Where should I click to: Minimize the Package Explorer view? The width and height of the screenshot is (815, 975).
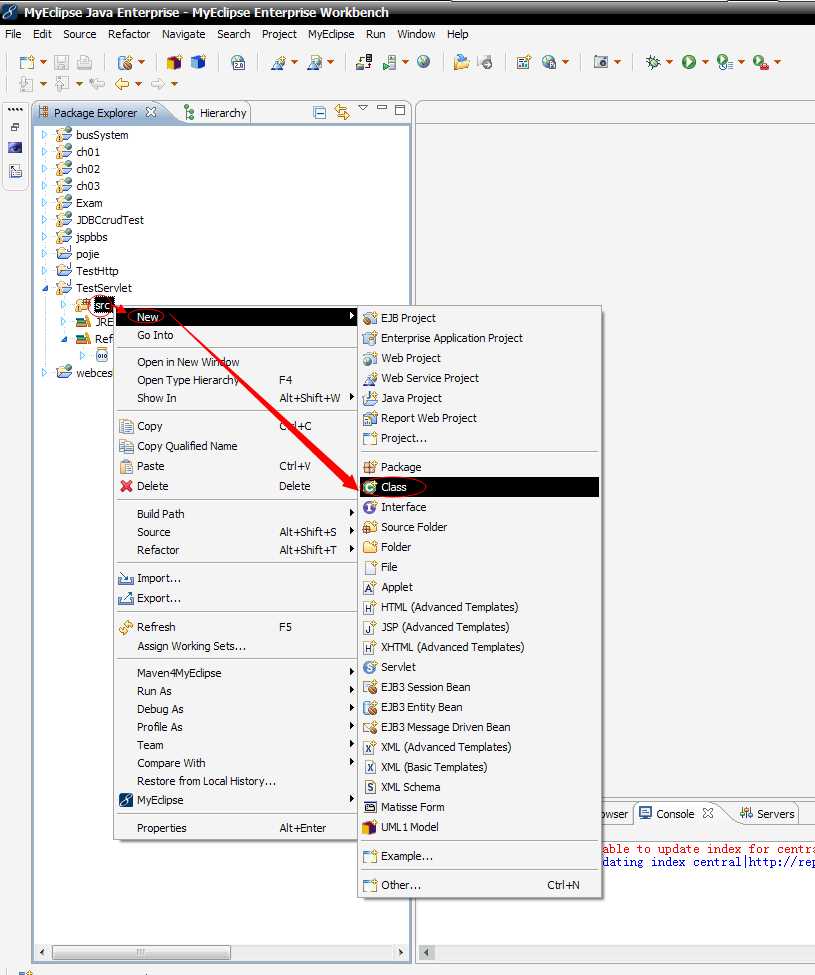[x=382, y=108]
